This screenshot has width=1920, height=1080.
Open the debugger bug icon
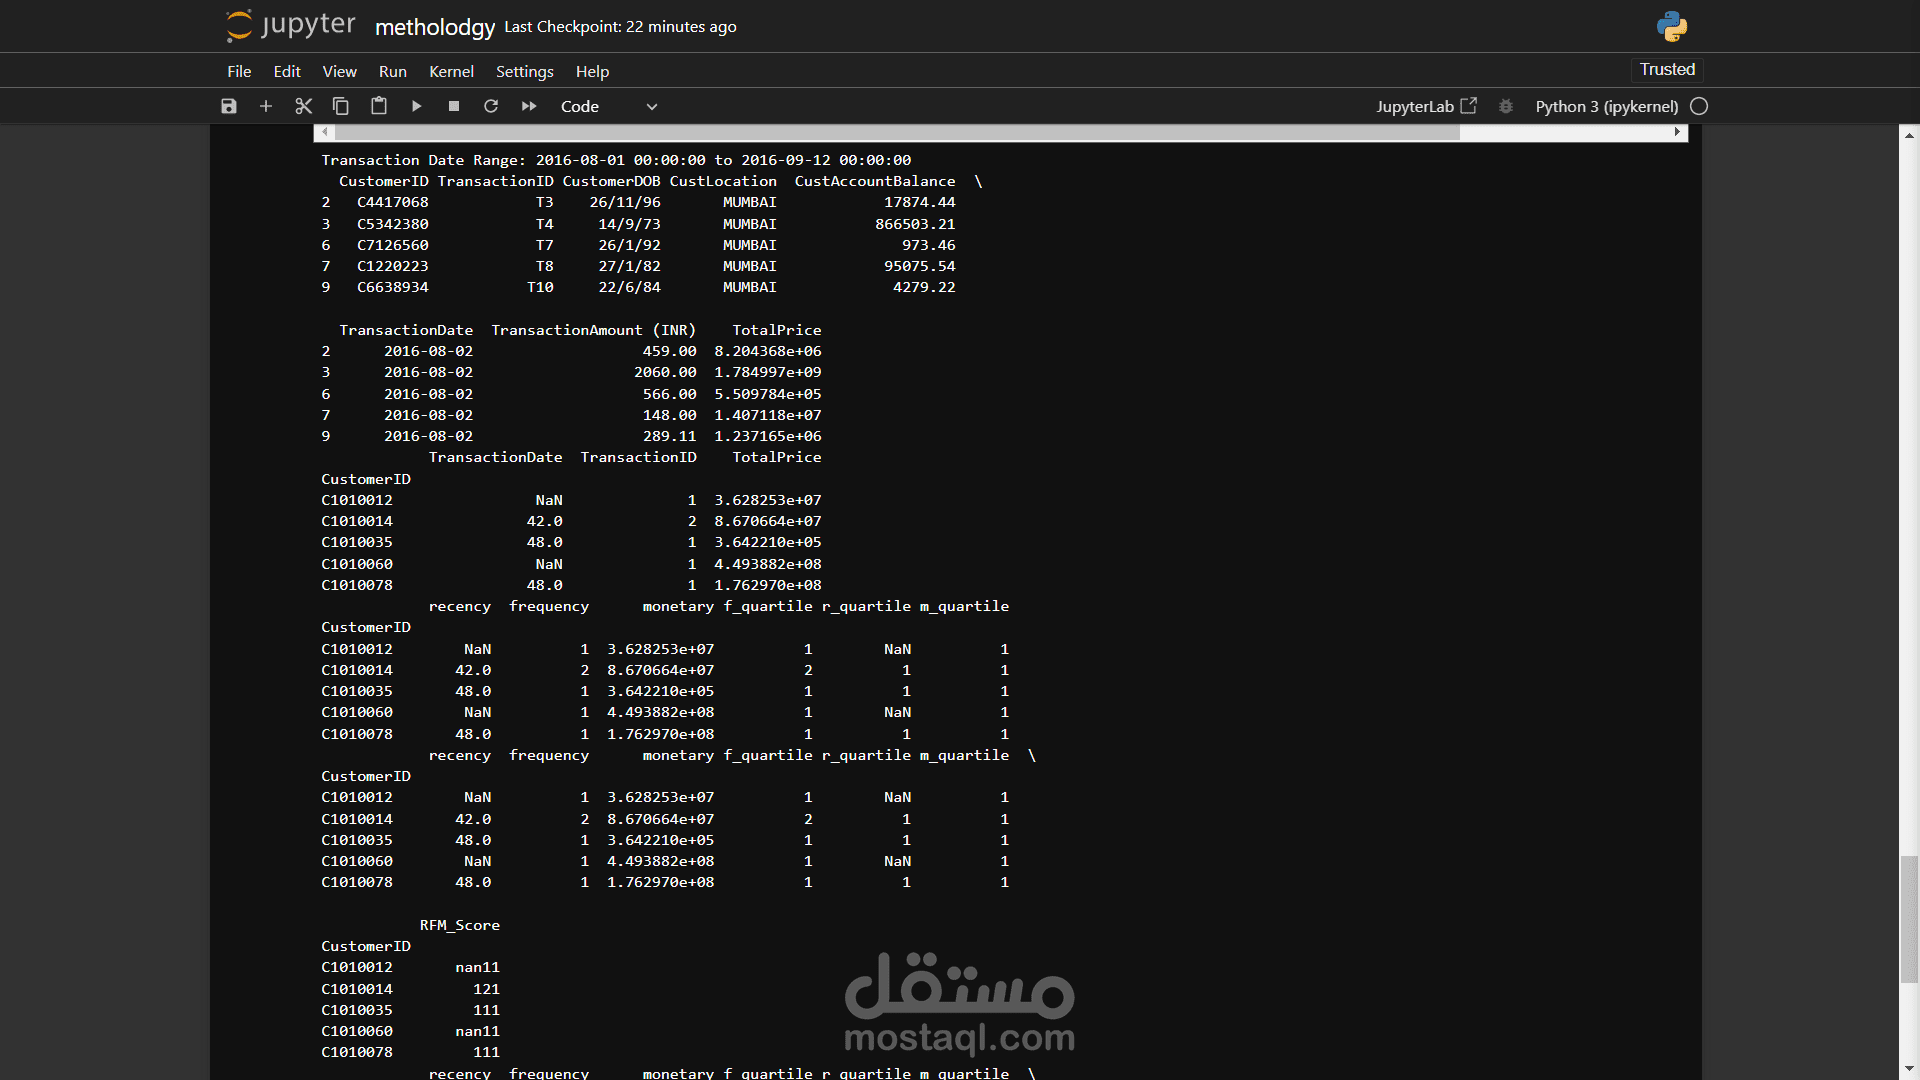point(1506,106)
